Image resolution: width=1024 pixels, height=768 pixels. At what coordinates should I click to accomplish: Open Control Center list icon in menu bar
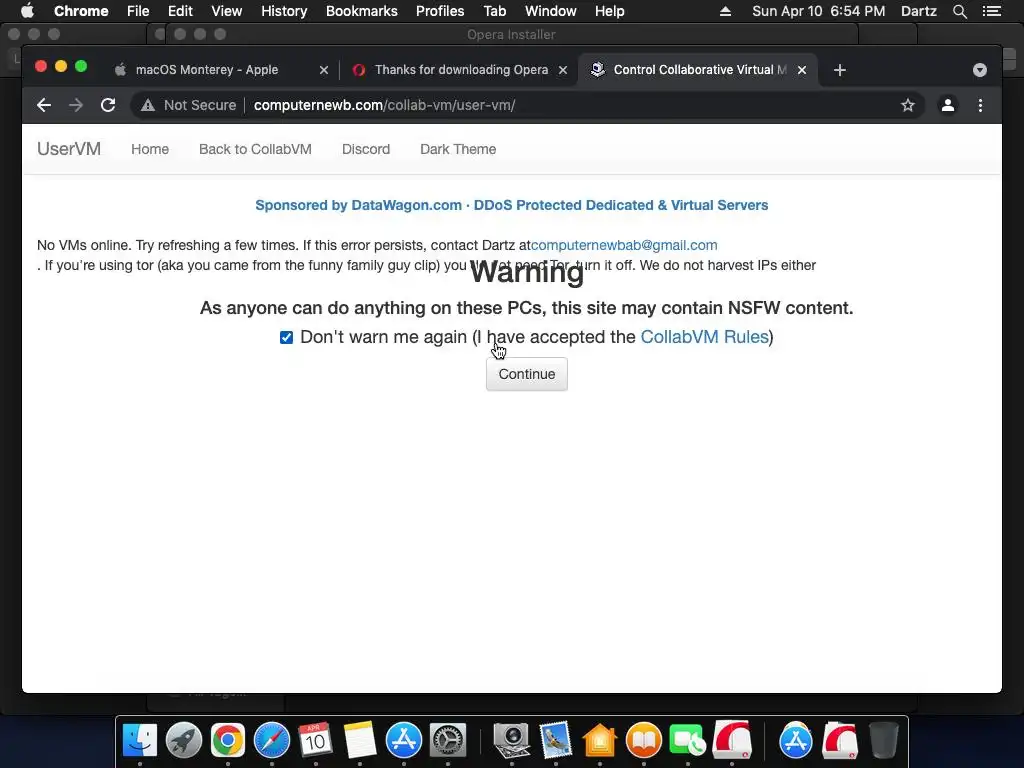(991, 11)
